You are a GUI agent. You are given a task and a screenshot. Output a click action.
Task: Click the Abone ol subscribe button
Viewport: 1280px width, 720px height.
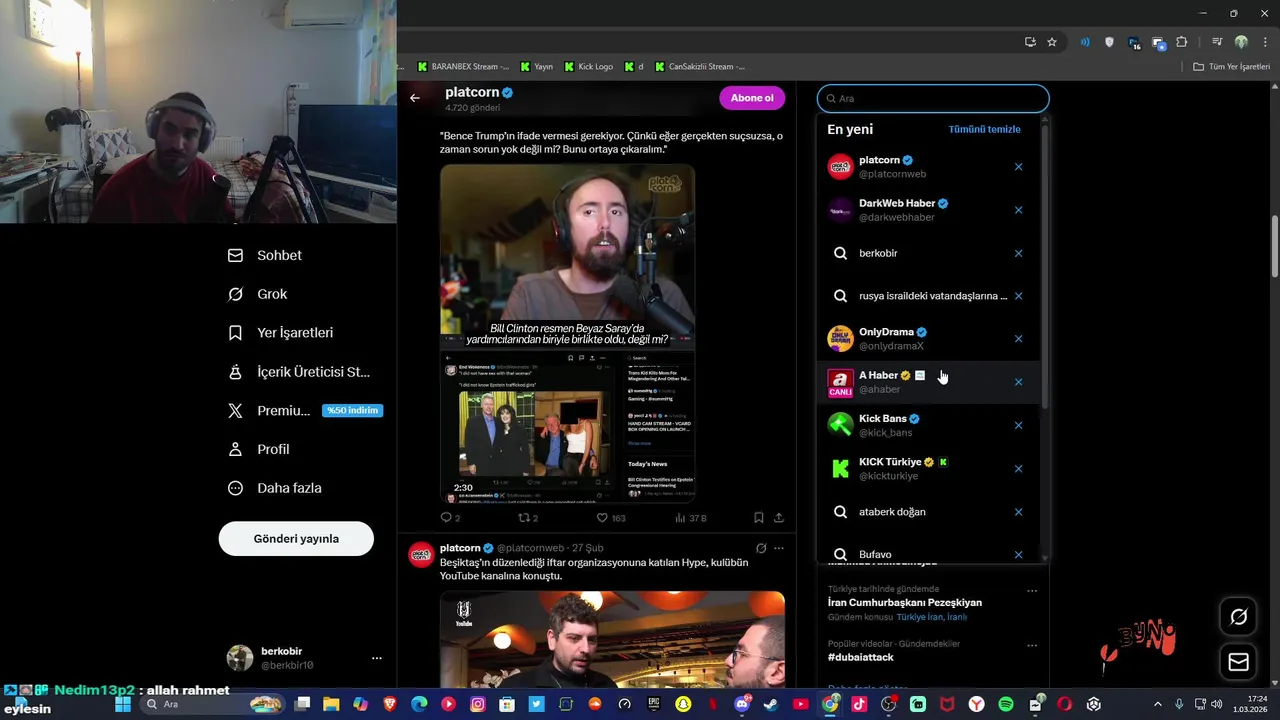click(752, 98)
